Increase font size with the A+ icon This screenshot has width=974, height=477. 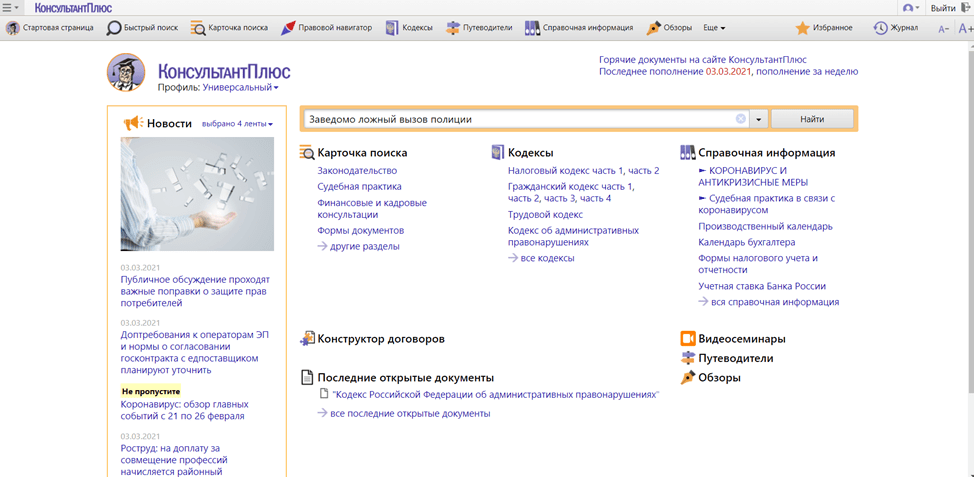click(966, 29)
